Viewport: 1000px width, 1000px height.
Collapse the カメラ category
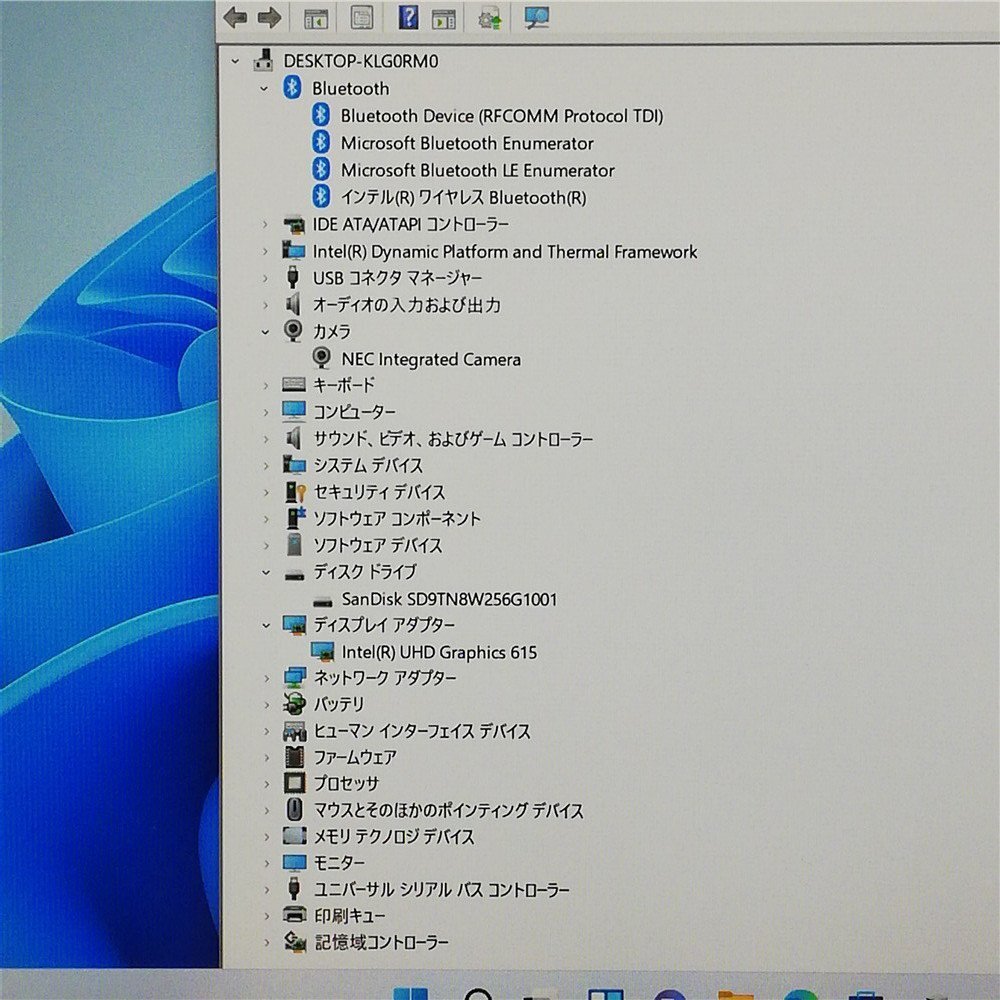tap(266, 332)
